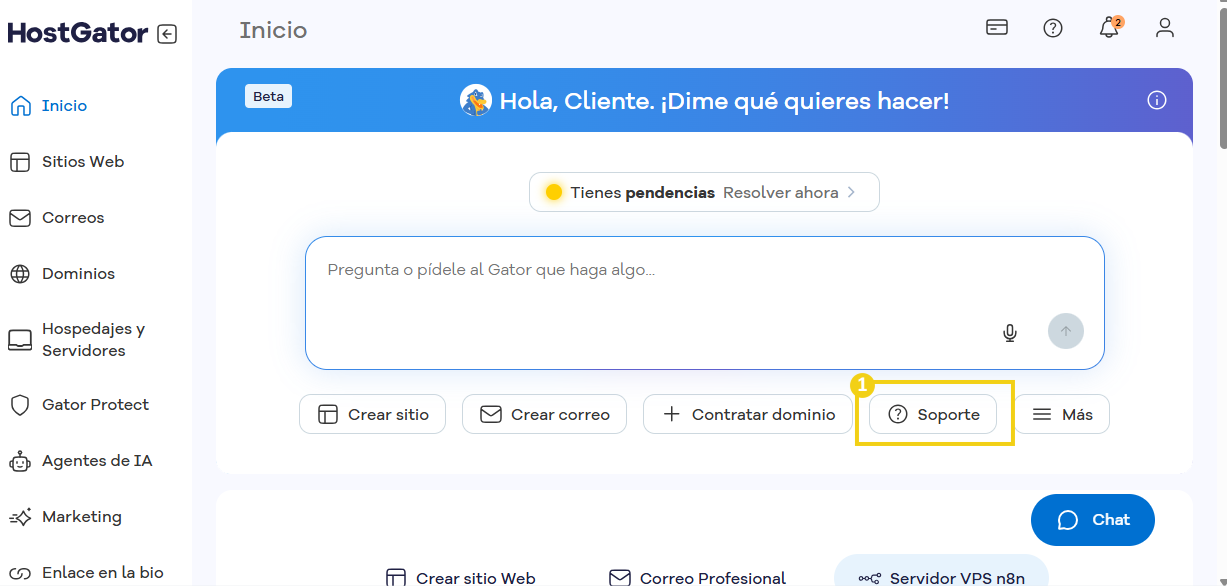
Task: Select the Correo Profesional tab
Action: click(x=698, y=578)
